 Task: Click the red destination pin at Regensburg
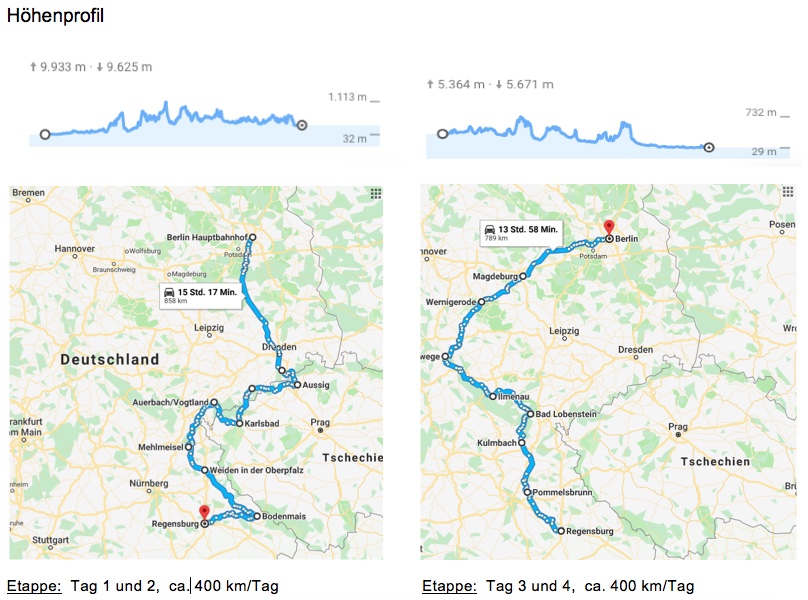coord(204,513)
